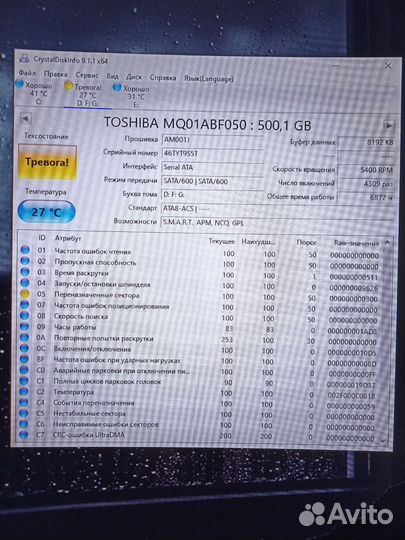405x540 pixels.
Task: Click the Текущее column header
Action: point(222,241)
